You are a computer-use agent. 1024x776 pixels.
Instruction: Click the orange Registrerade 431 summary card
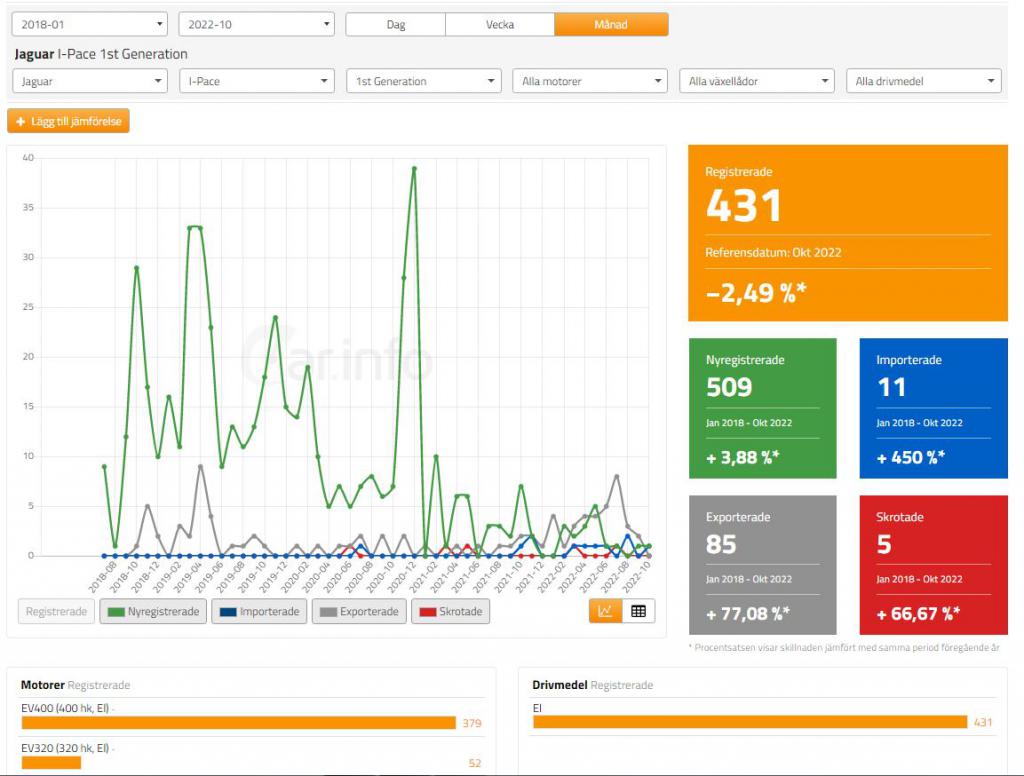pyautogui.click(x=848, y=233)
